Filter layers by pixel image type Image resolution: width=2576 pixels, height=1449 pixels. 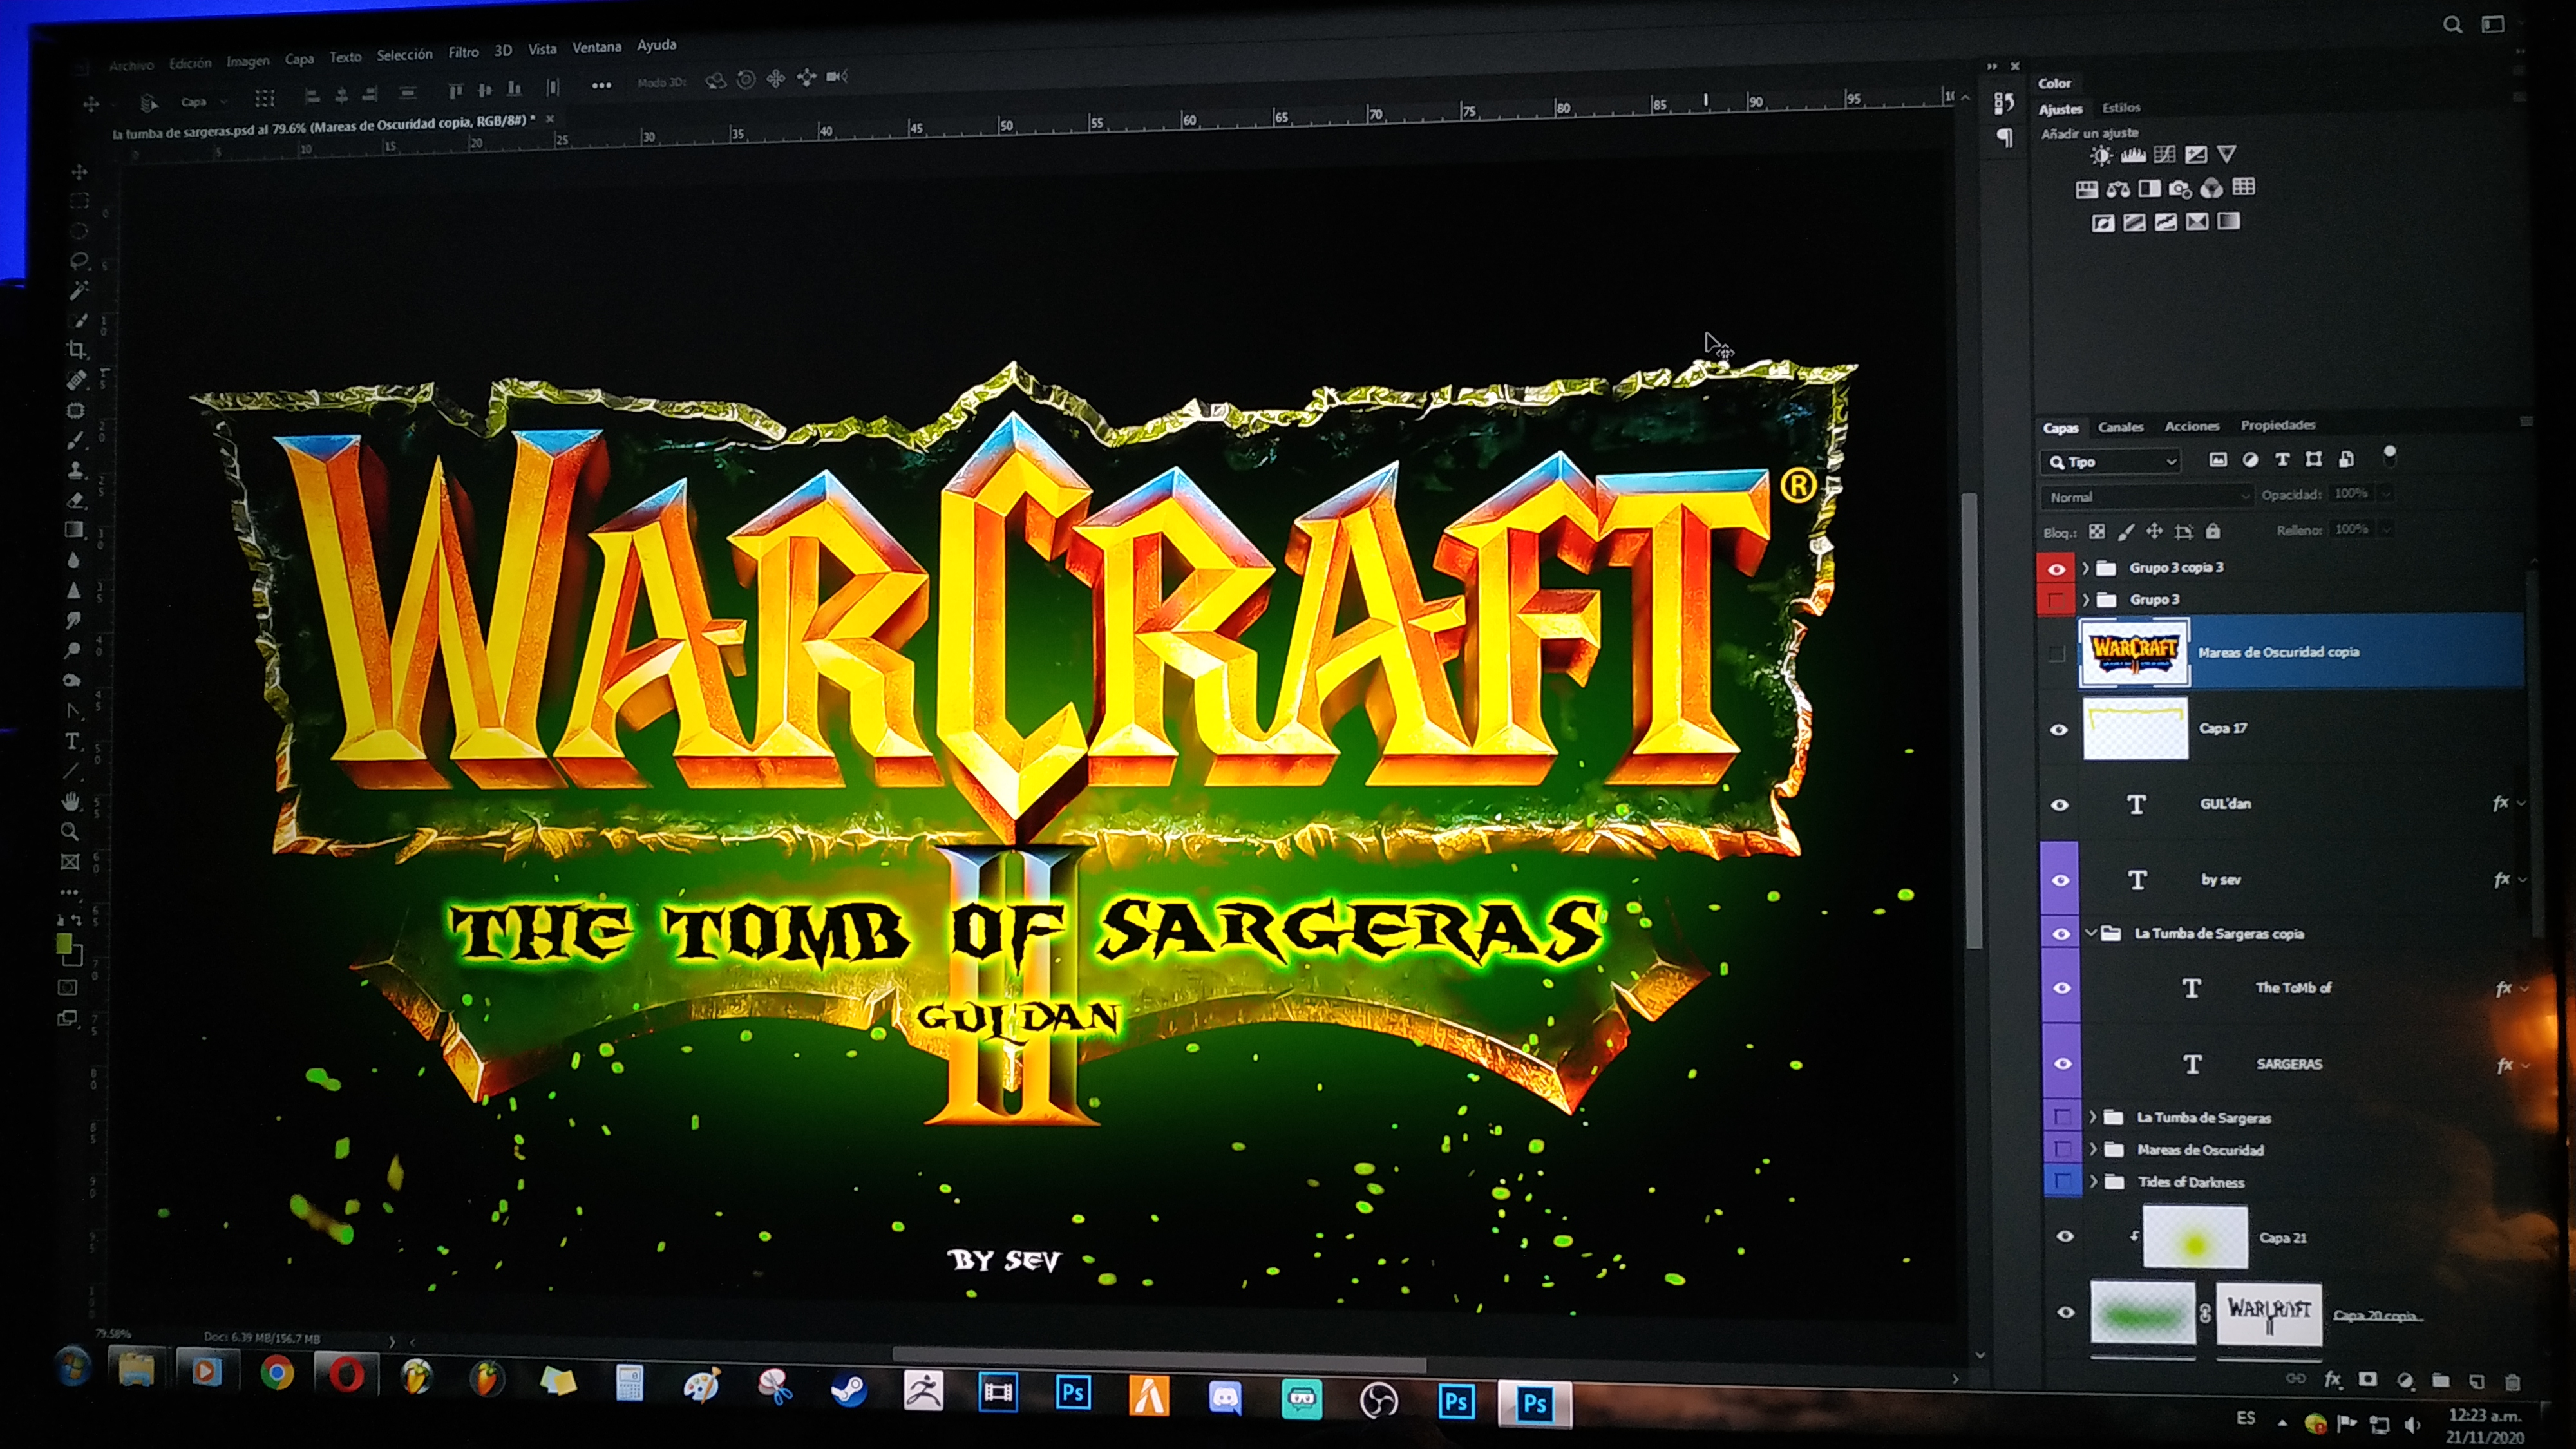click(2218, 460)
